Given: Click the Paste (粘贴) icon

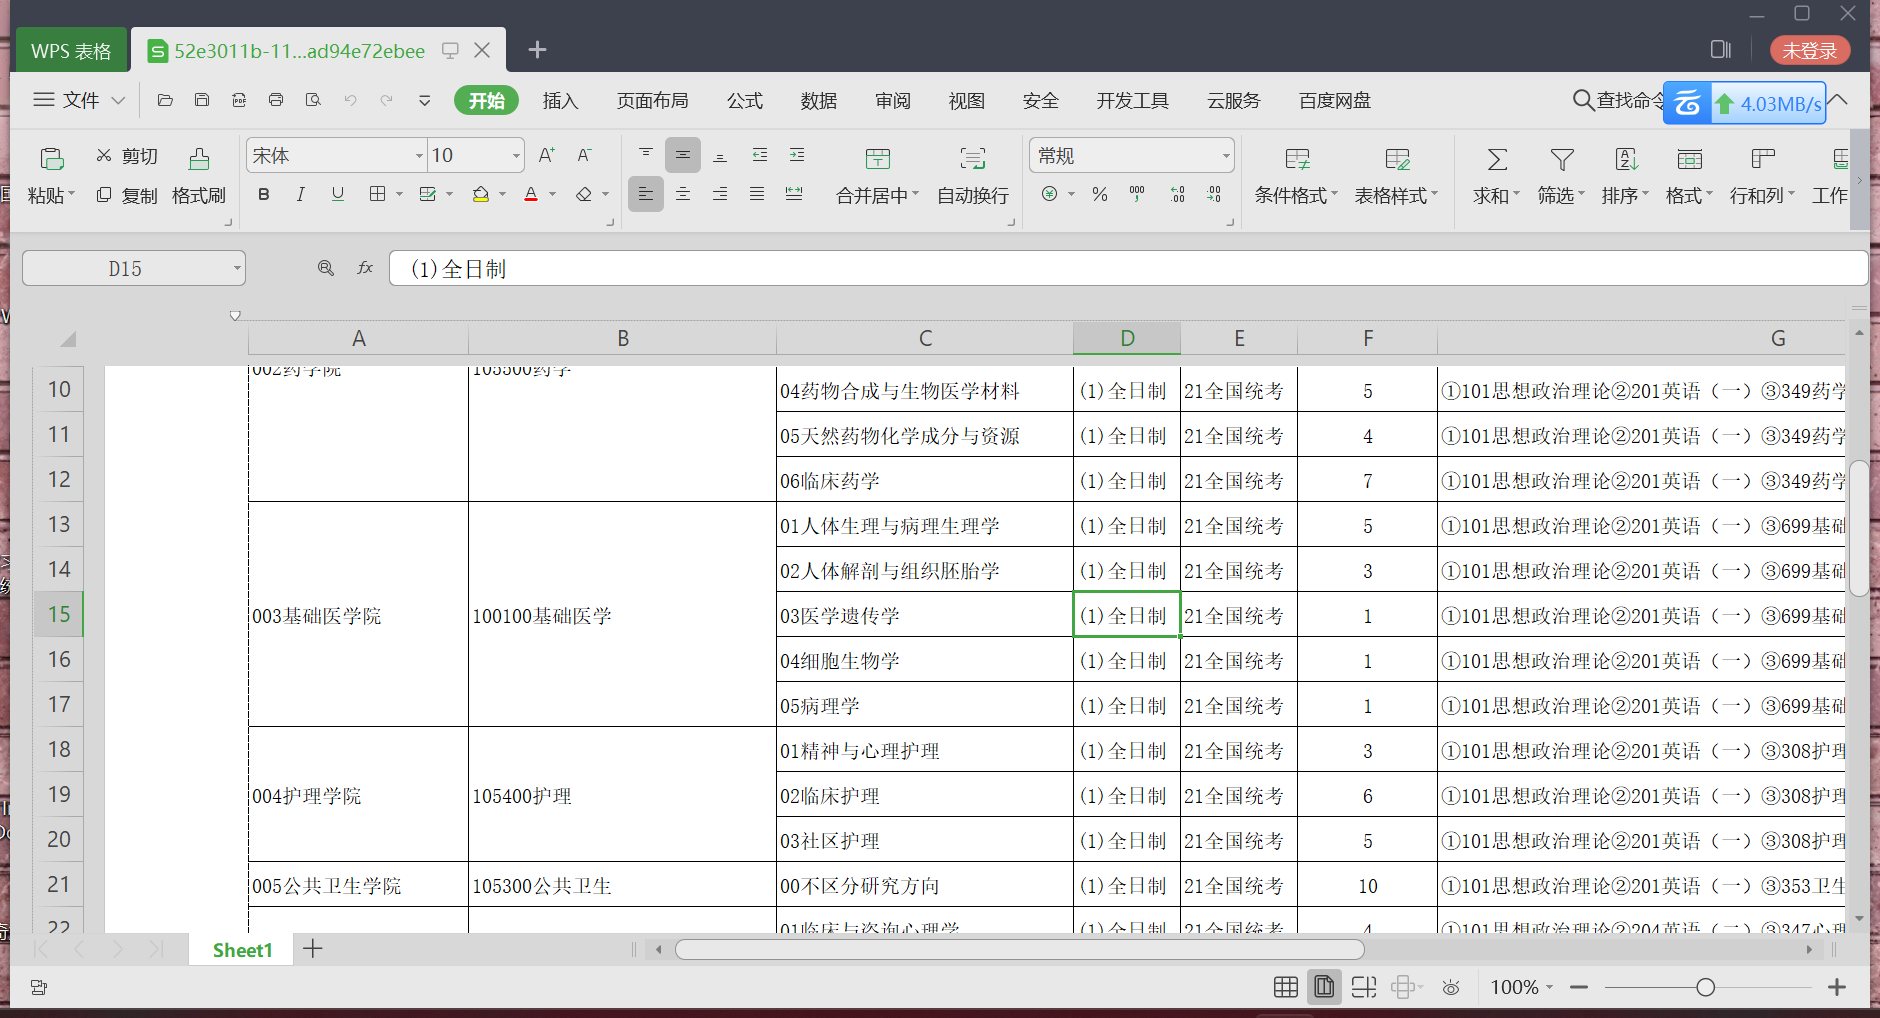Looking at the screenshot, I should [50, 172].
